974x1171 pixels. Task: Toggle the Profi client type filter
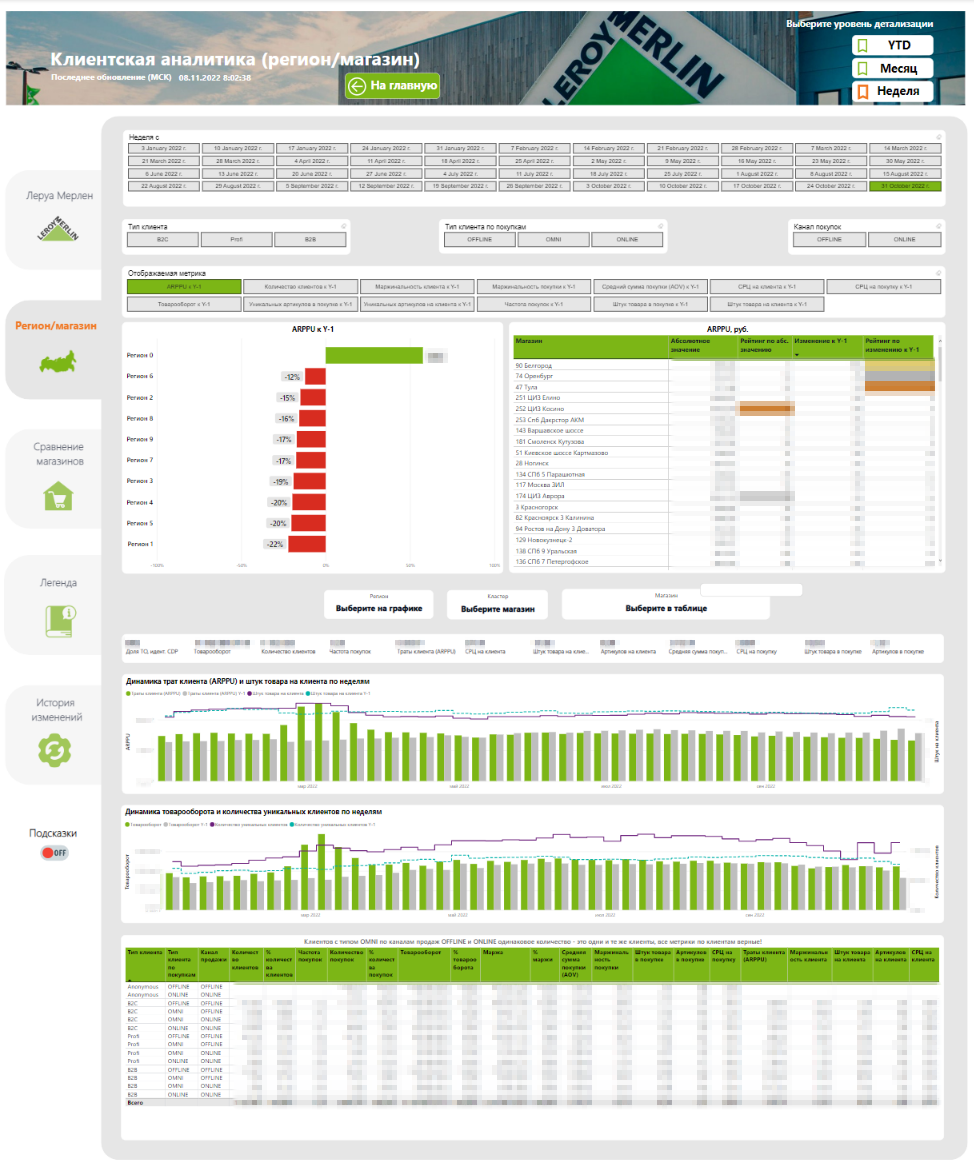coord(236,240)
